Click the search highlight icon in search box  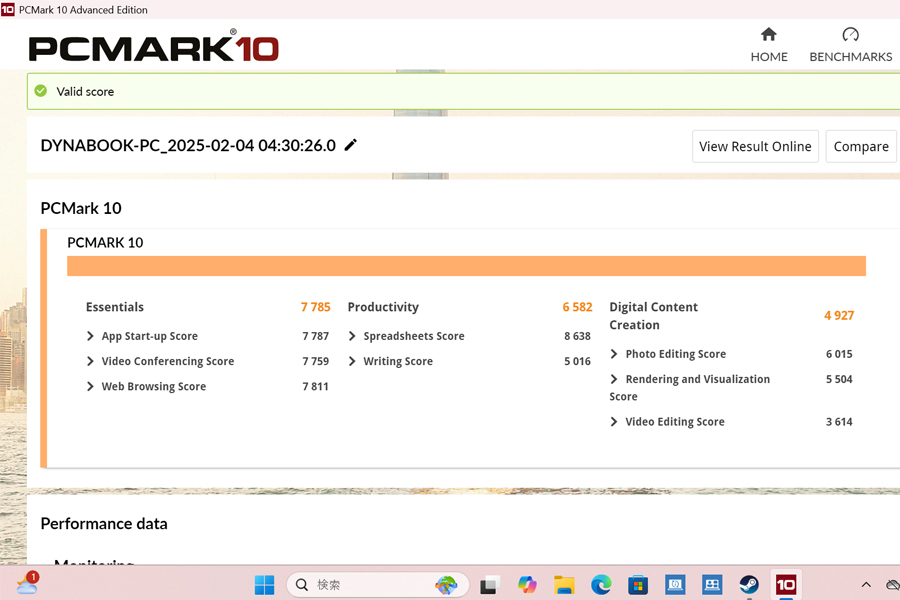(446, 585)
